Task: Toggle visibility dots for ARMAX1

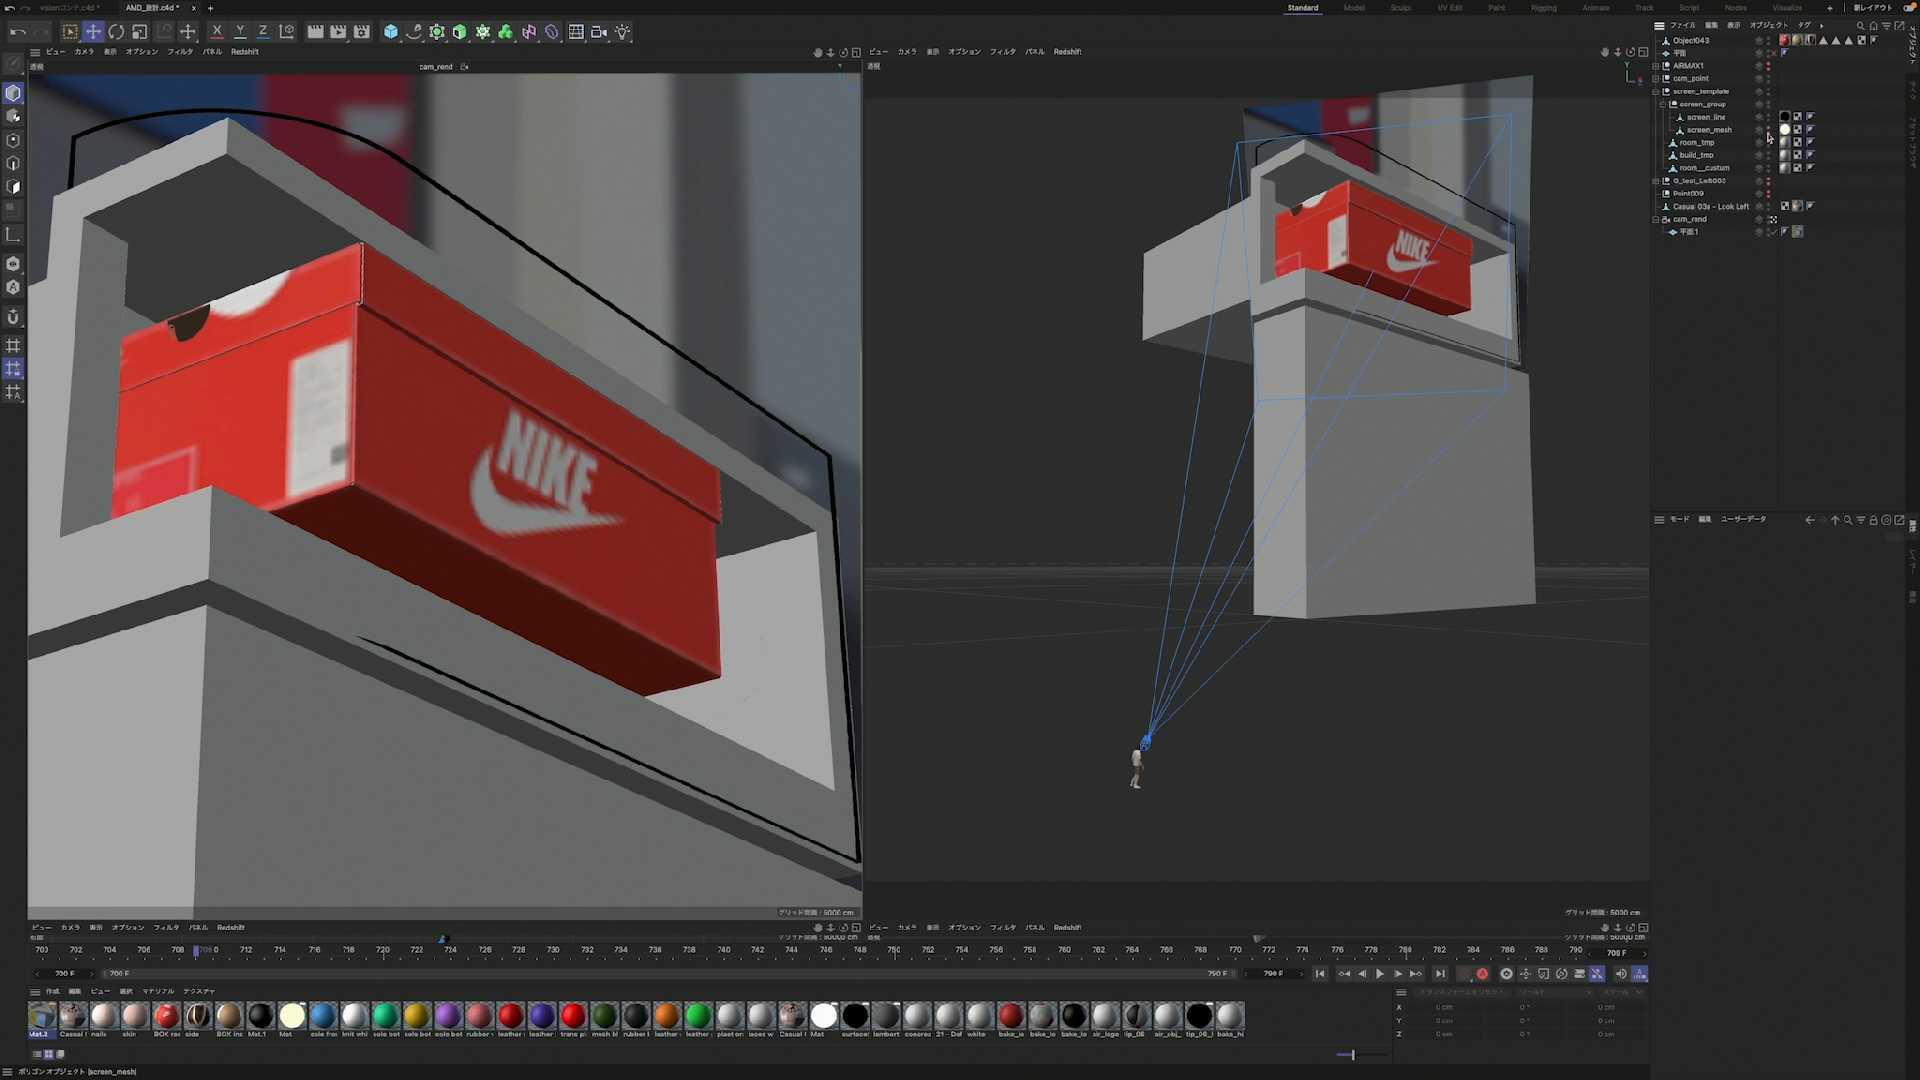Action: coord(1768,66)
